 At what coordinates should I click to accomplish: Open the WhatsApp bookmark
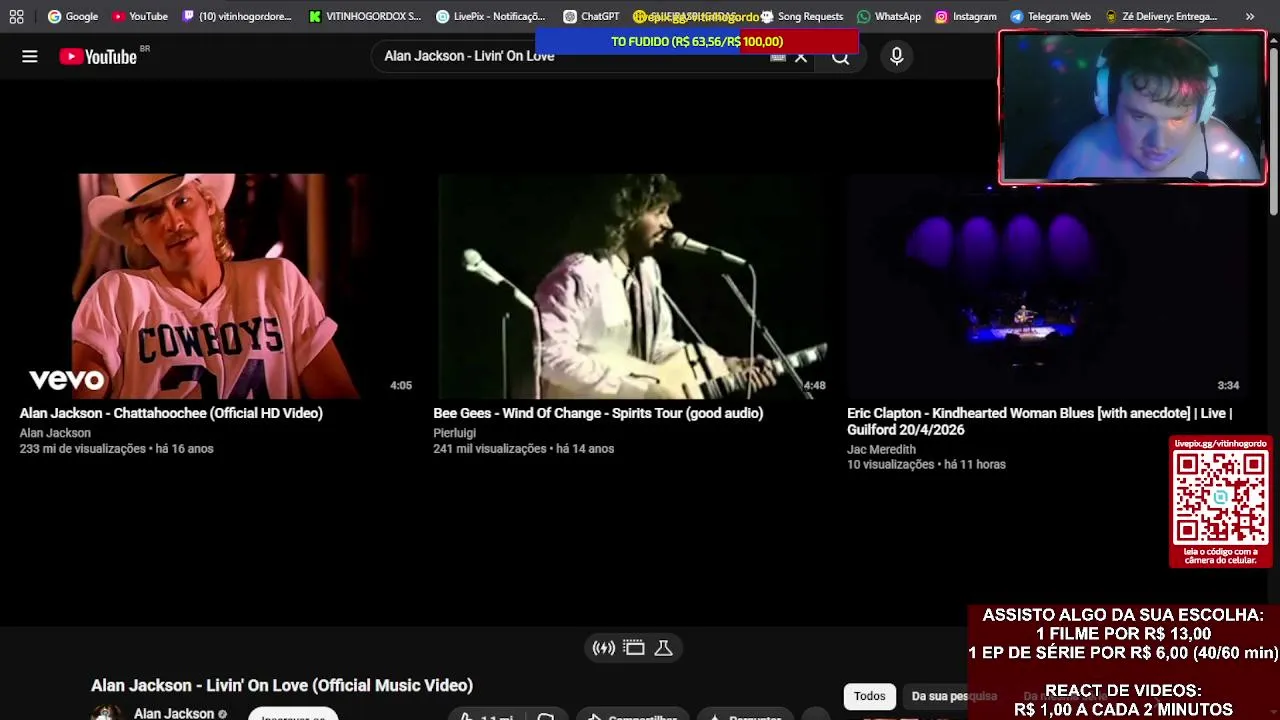click(889, 16)
